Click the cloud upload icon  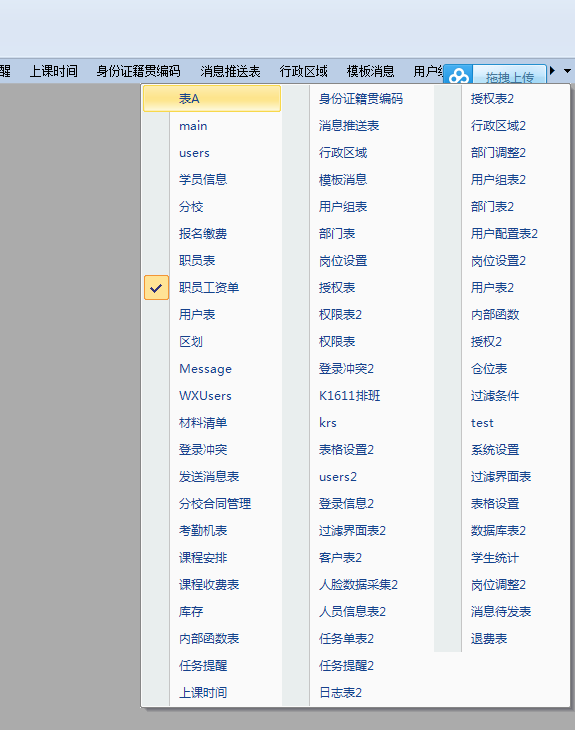click(459, 76)
